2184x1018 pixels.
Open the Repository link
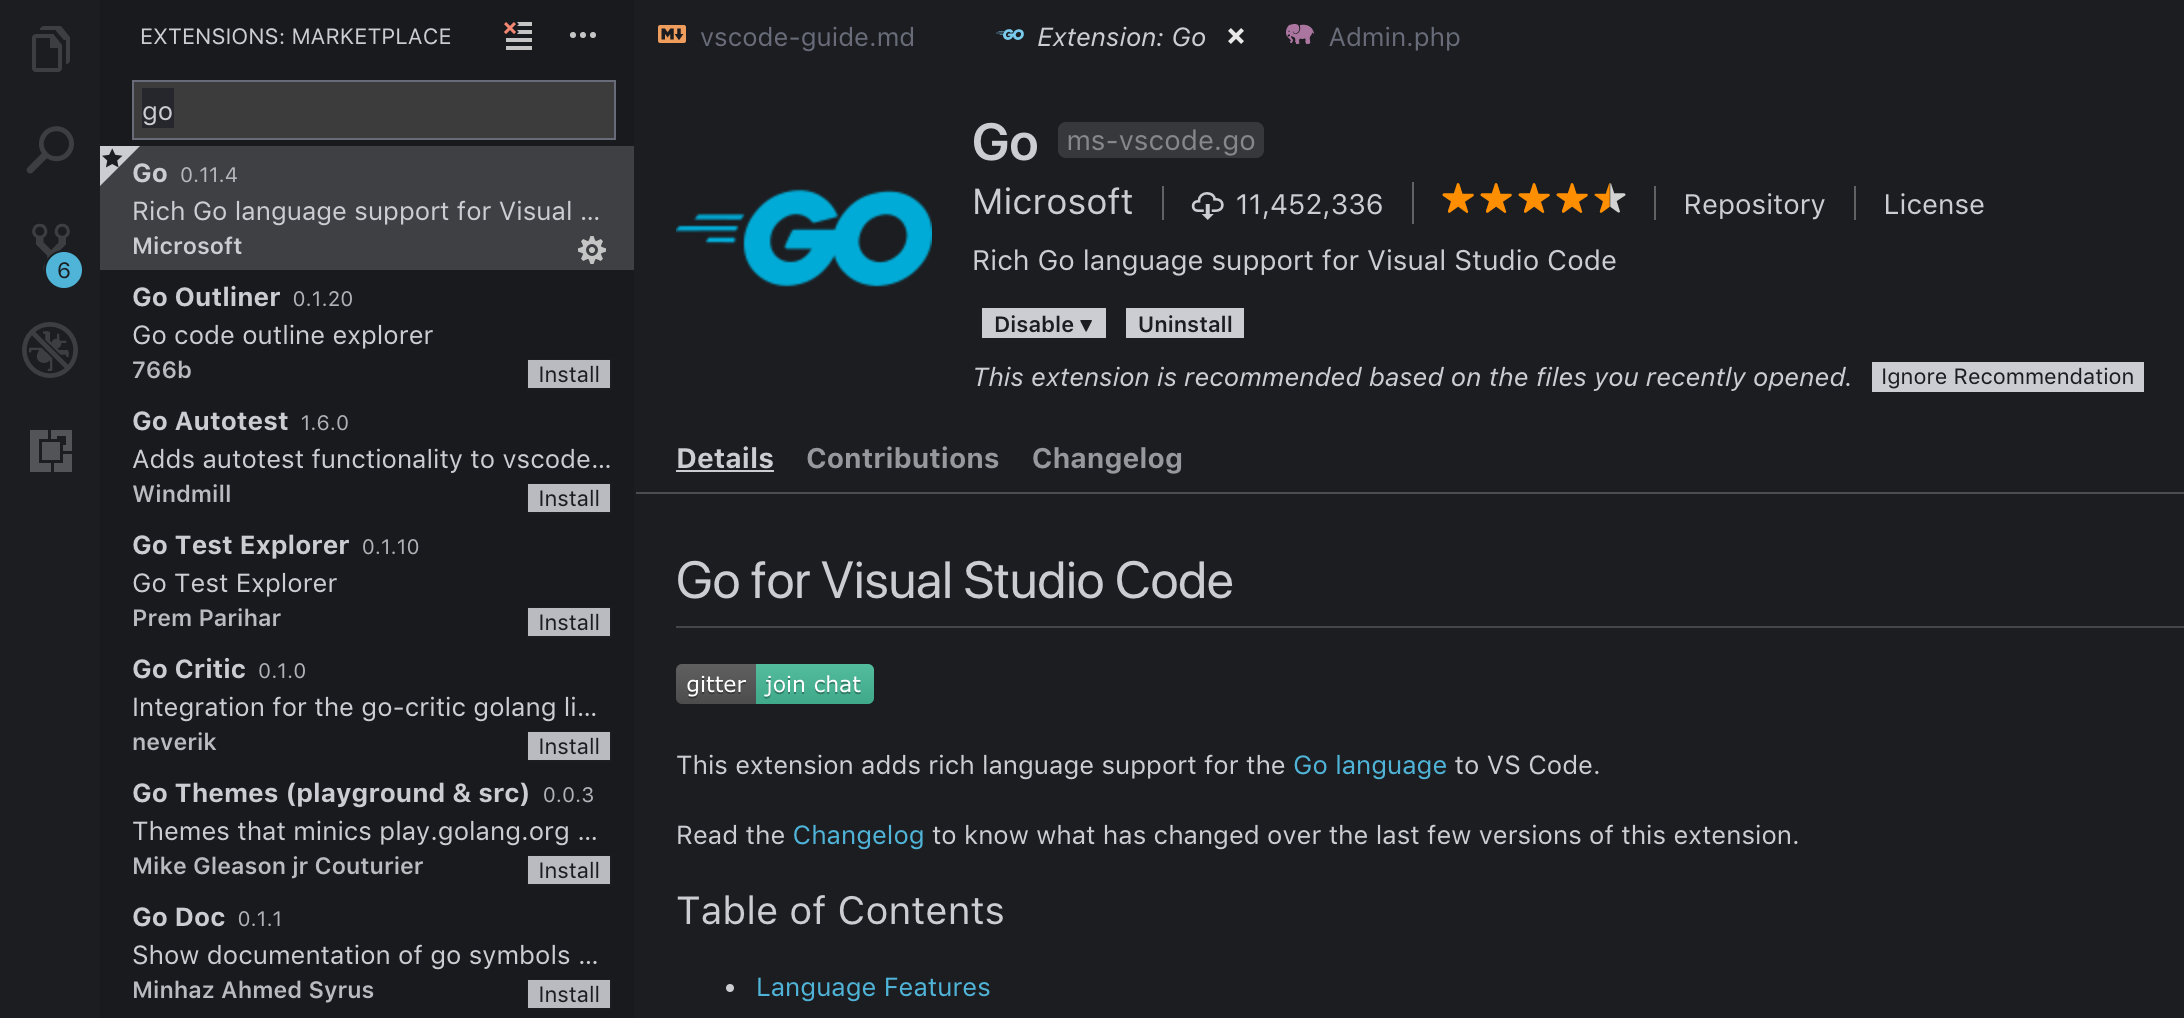point(1754,204)
